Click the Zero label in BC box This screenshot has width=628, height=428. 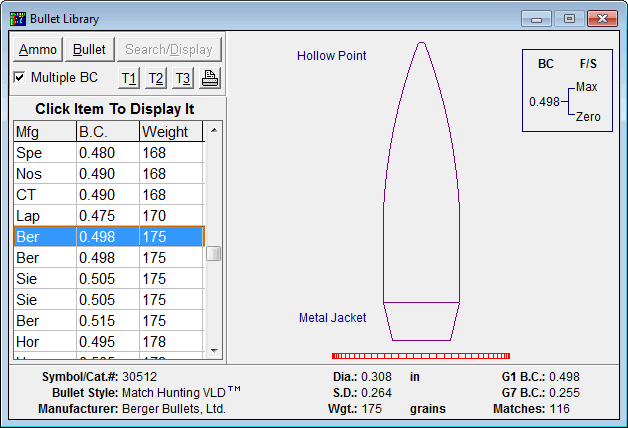coord(588,117)
